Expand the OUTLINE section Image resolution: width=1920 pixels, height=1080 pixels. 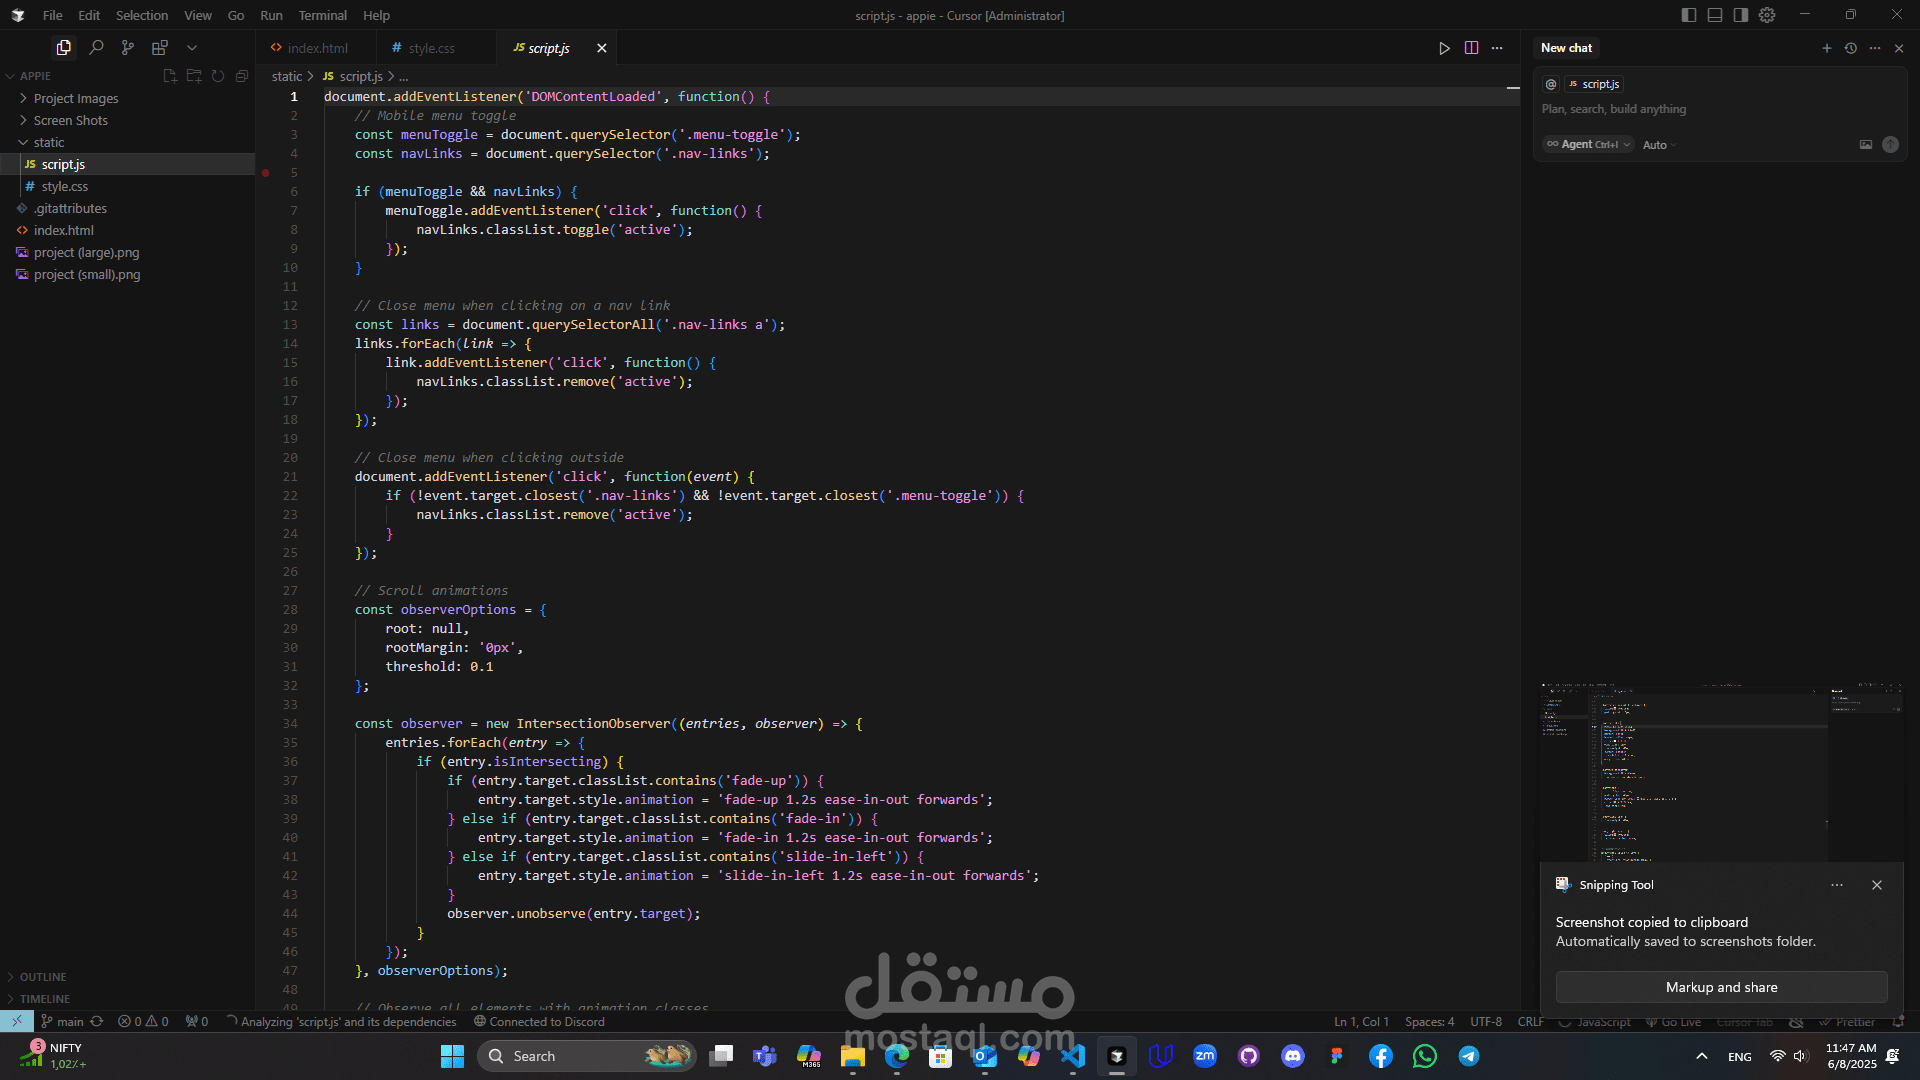tap(43, 977)
